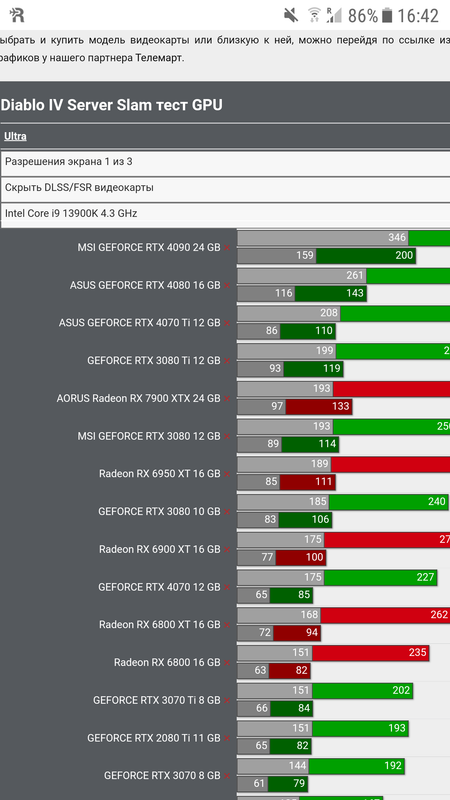Select the GEFORCE RTX 3070 8 GB label

coord(162,776)
